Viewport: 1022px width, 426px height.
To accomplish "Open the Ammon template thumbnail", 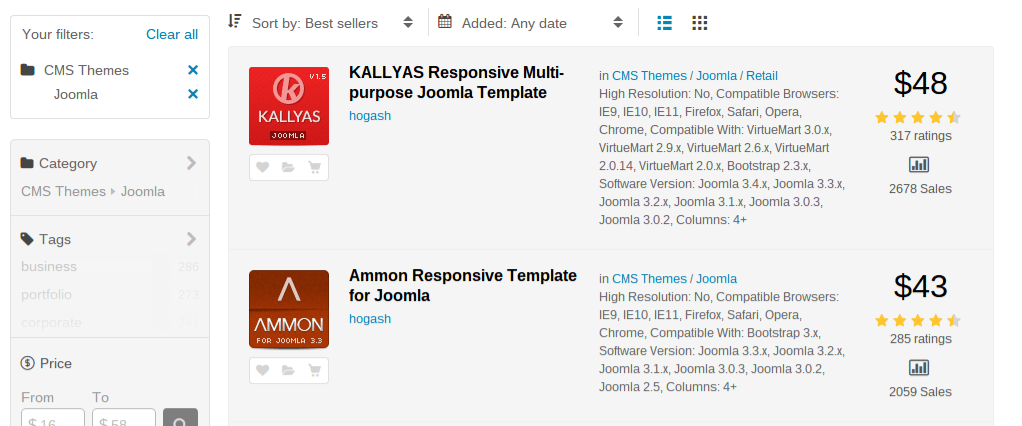I will pos(289,309).
